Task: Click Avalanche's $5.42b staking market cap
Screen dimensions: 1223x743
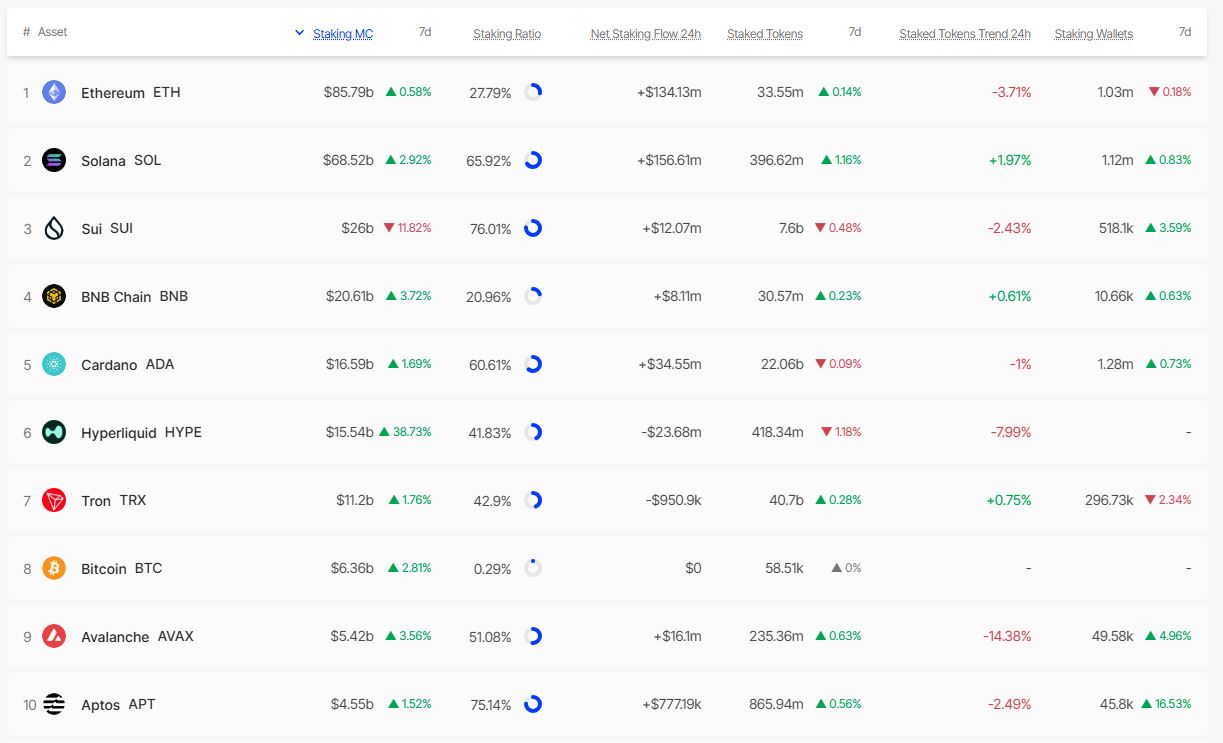Action: pos(352,636)
